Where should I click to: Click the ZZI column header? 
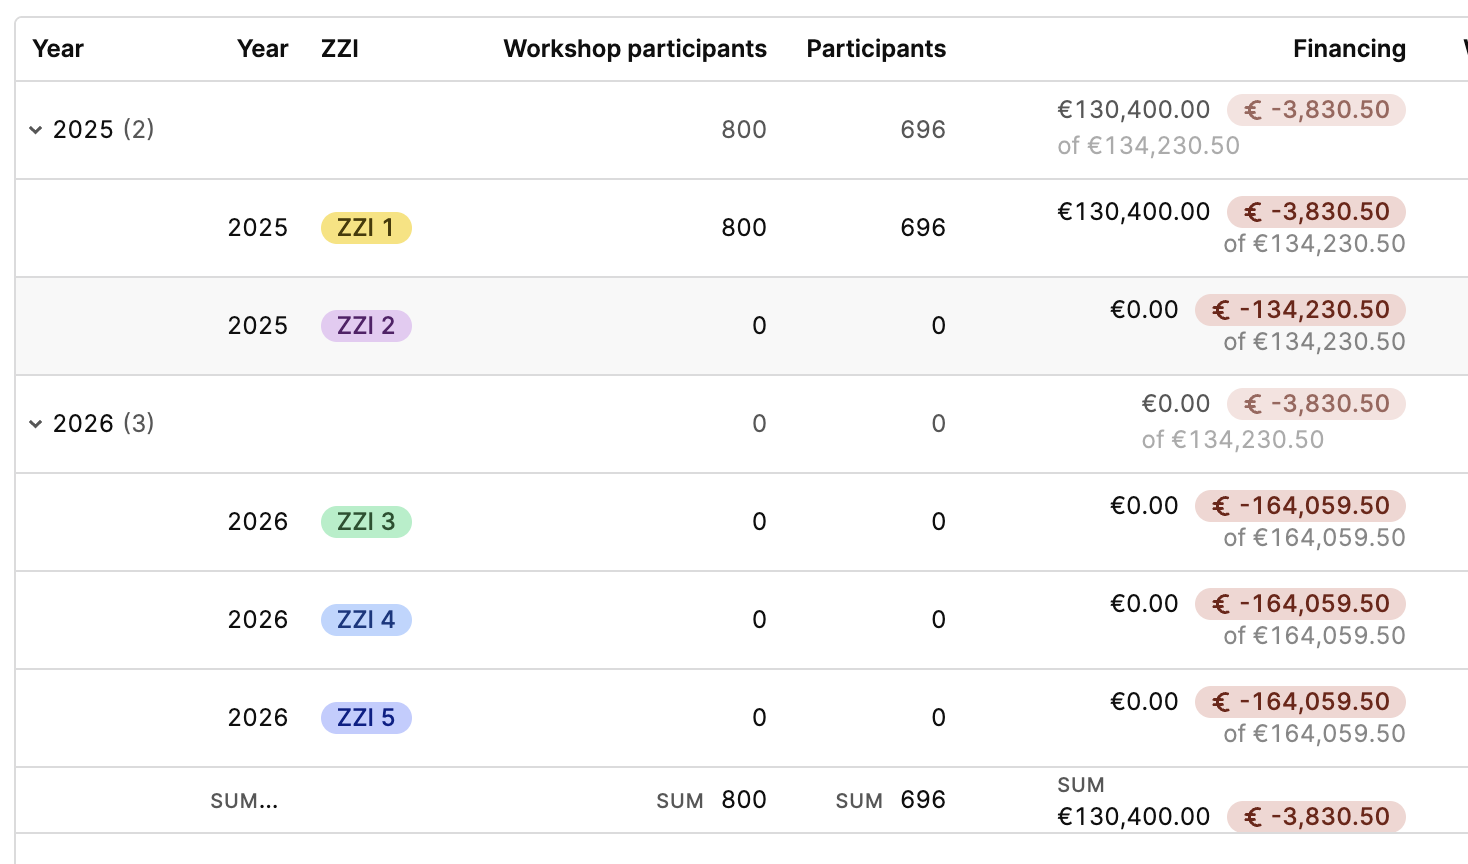click(340, 49)
